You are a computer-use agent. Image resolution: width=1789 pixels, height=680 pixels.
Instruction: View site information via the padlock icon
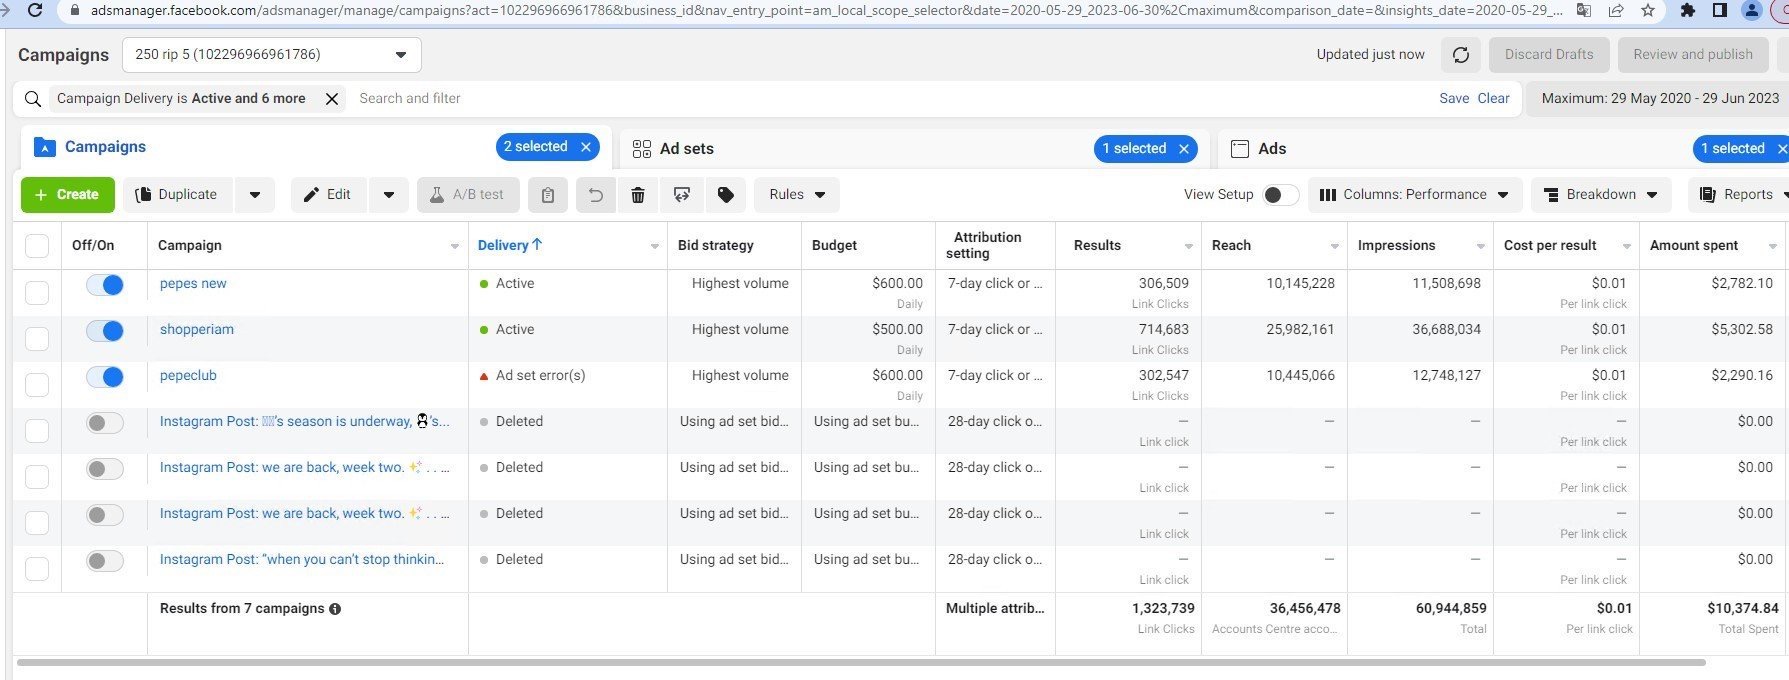pyautogui.click(x=75, y=11)
